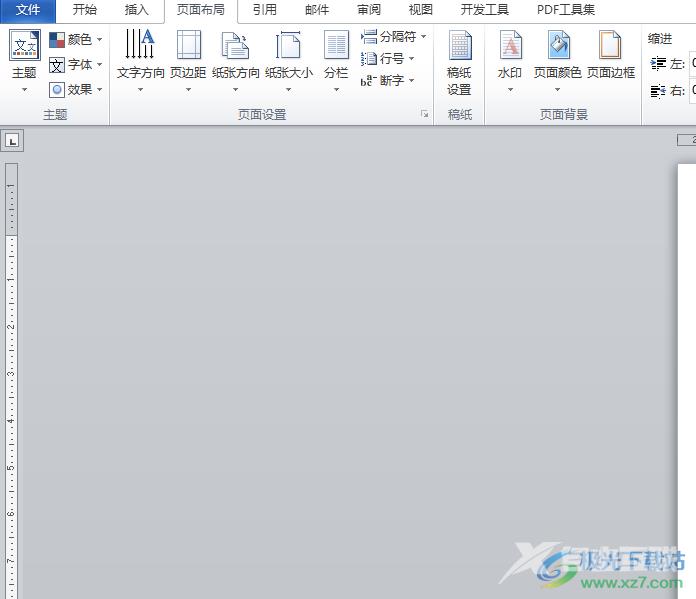Expand the 主题 dropdown arrow
Screen dimensions: 696x599
(x=24, y=90)
